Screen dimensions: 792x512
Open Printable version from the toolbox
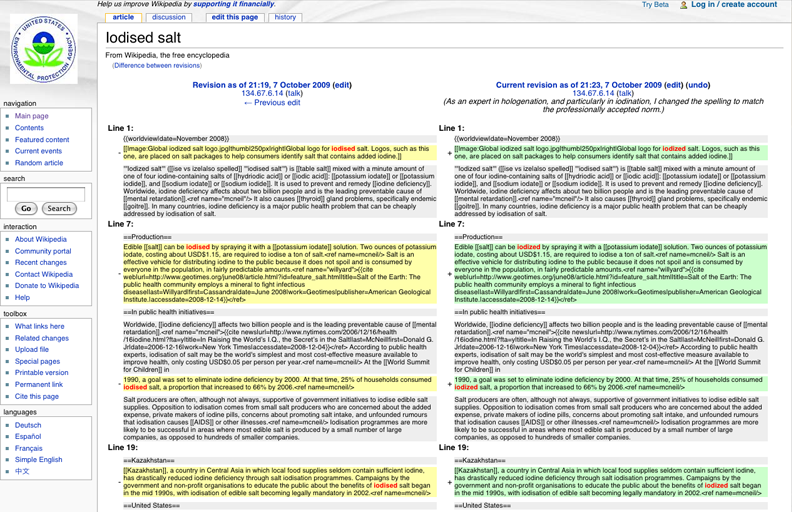coord(42,372)
